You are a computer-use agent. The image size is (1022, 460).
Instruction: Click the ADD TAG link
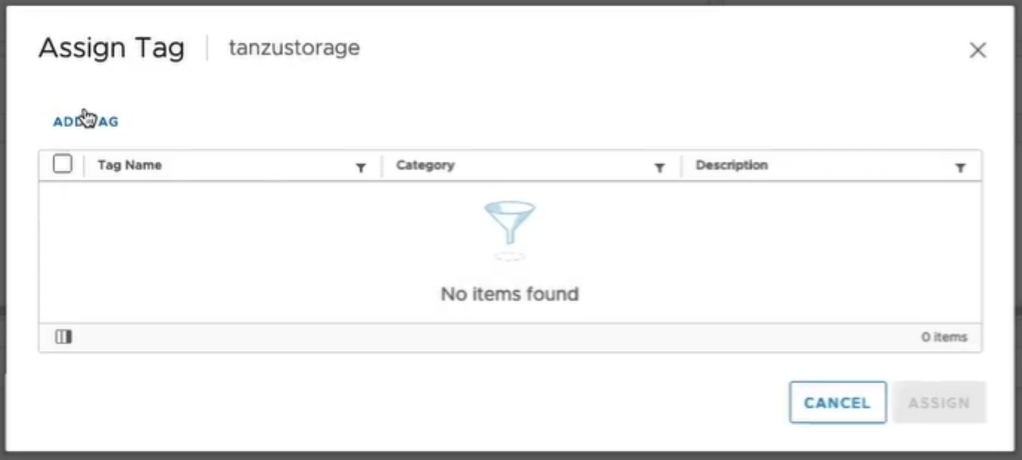86,122
